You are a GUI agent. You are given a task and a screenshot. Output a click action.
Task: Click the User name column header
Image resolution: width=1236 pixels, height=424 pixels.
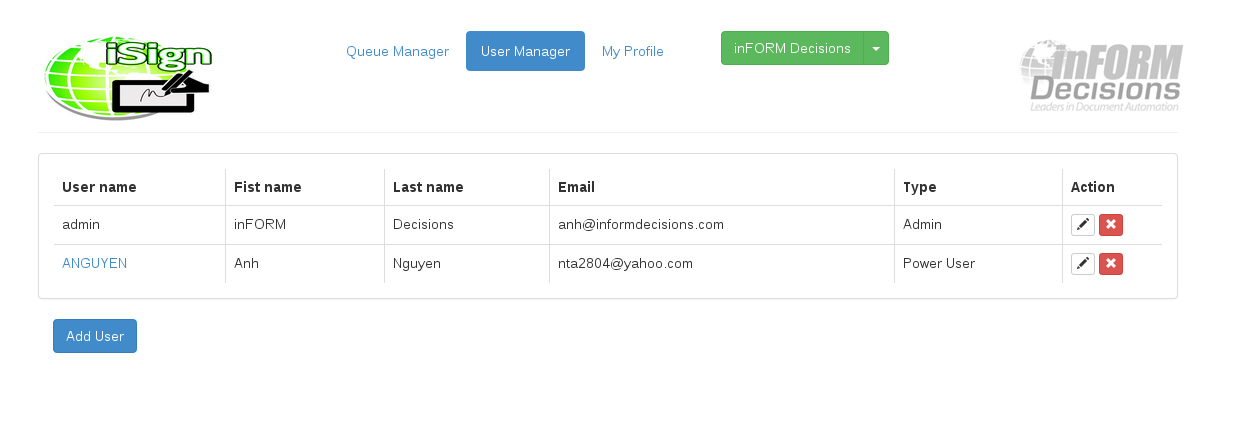click(x=99, y=187)
